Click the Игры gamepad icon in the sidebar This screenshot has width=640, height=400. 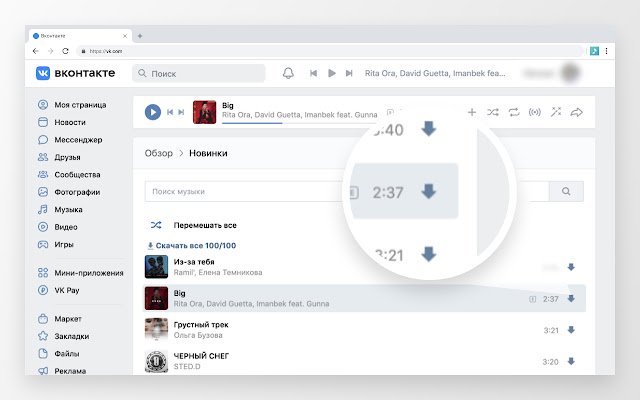click(x=42, y=244)
